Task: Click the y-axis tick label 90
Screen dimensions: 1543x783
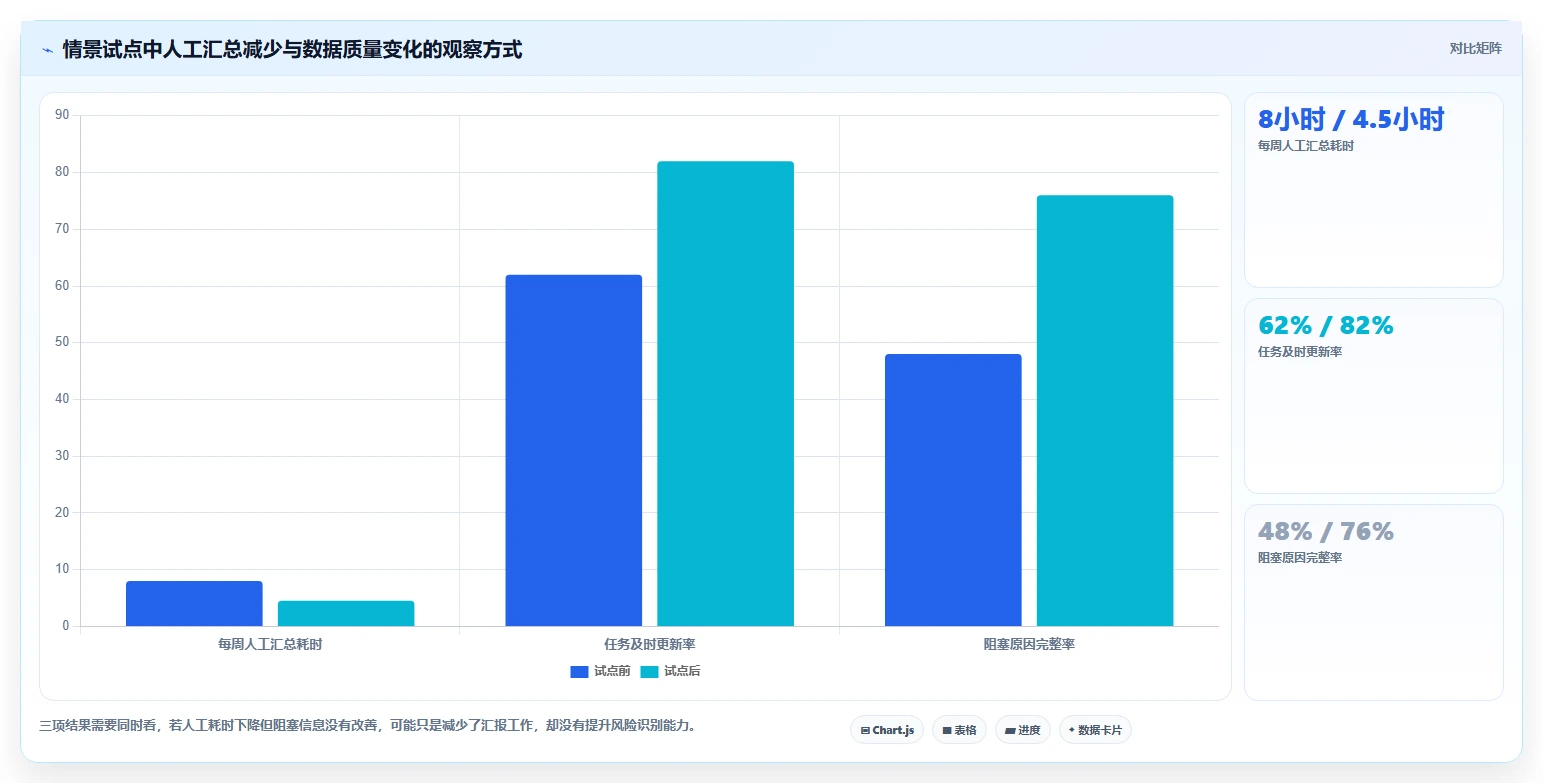Action: (x=62, y=115)
